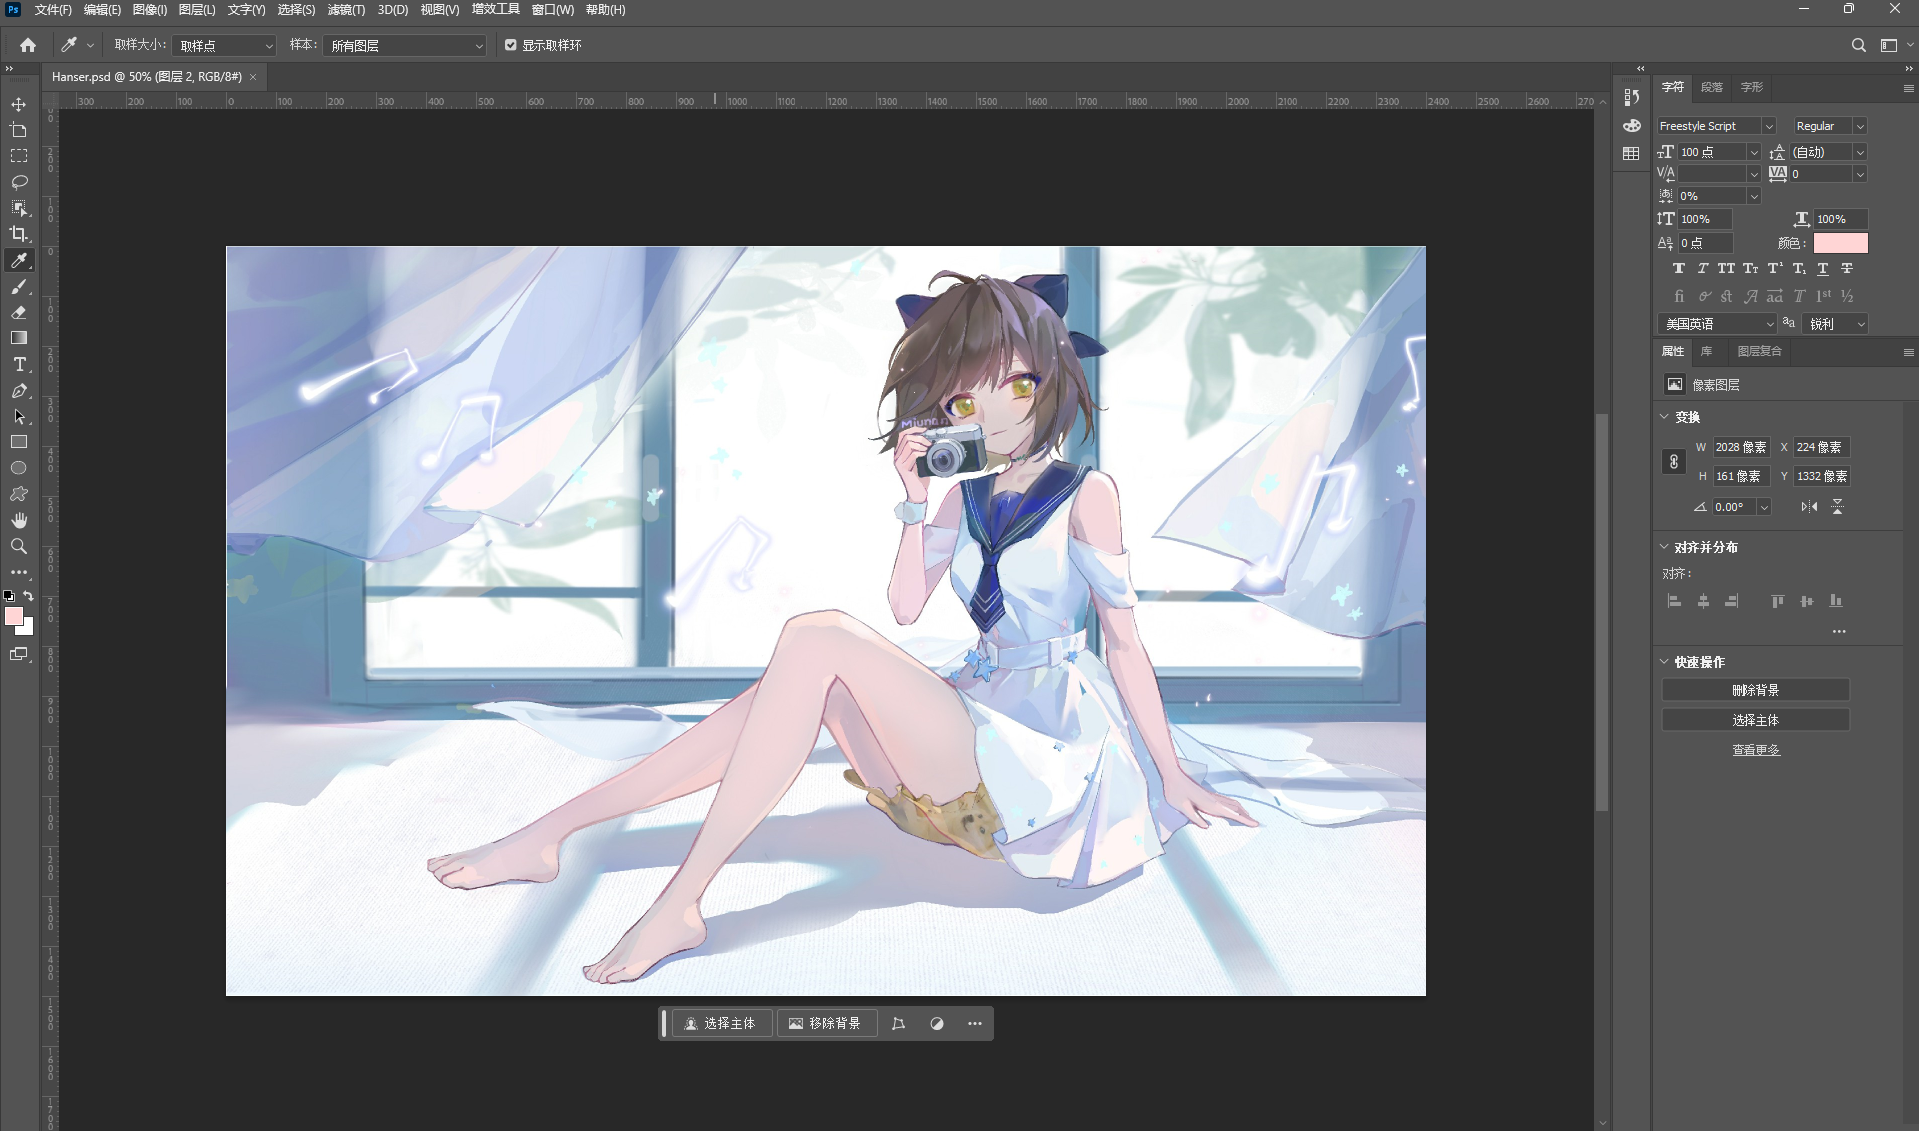Image resolution: width=1919 pixels, height=1131 pixels.
Task: Open the sample layers dropdown
Action: tap(404, 46)
